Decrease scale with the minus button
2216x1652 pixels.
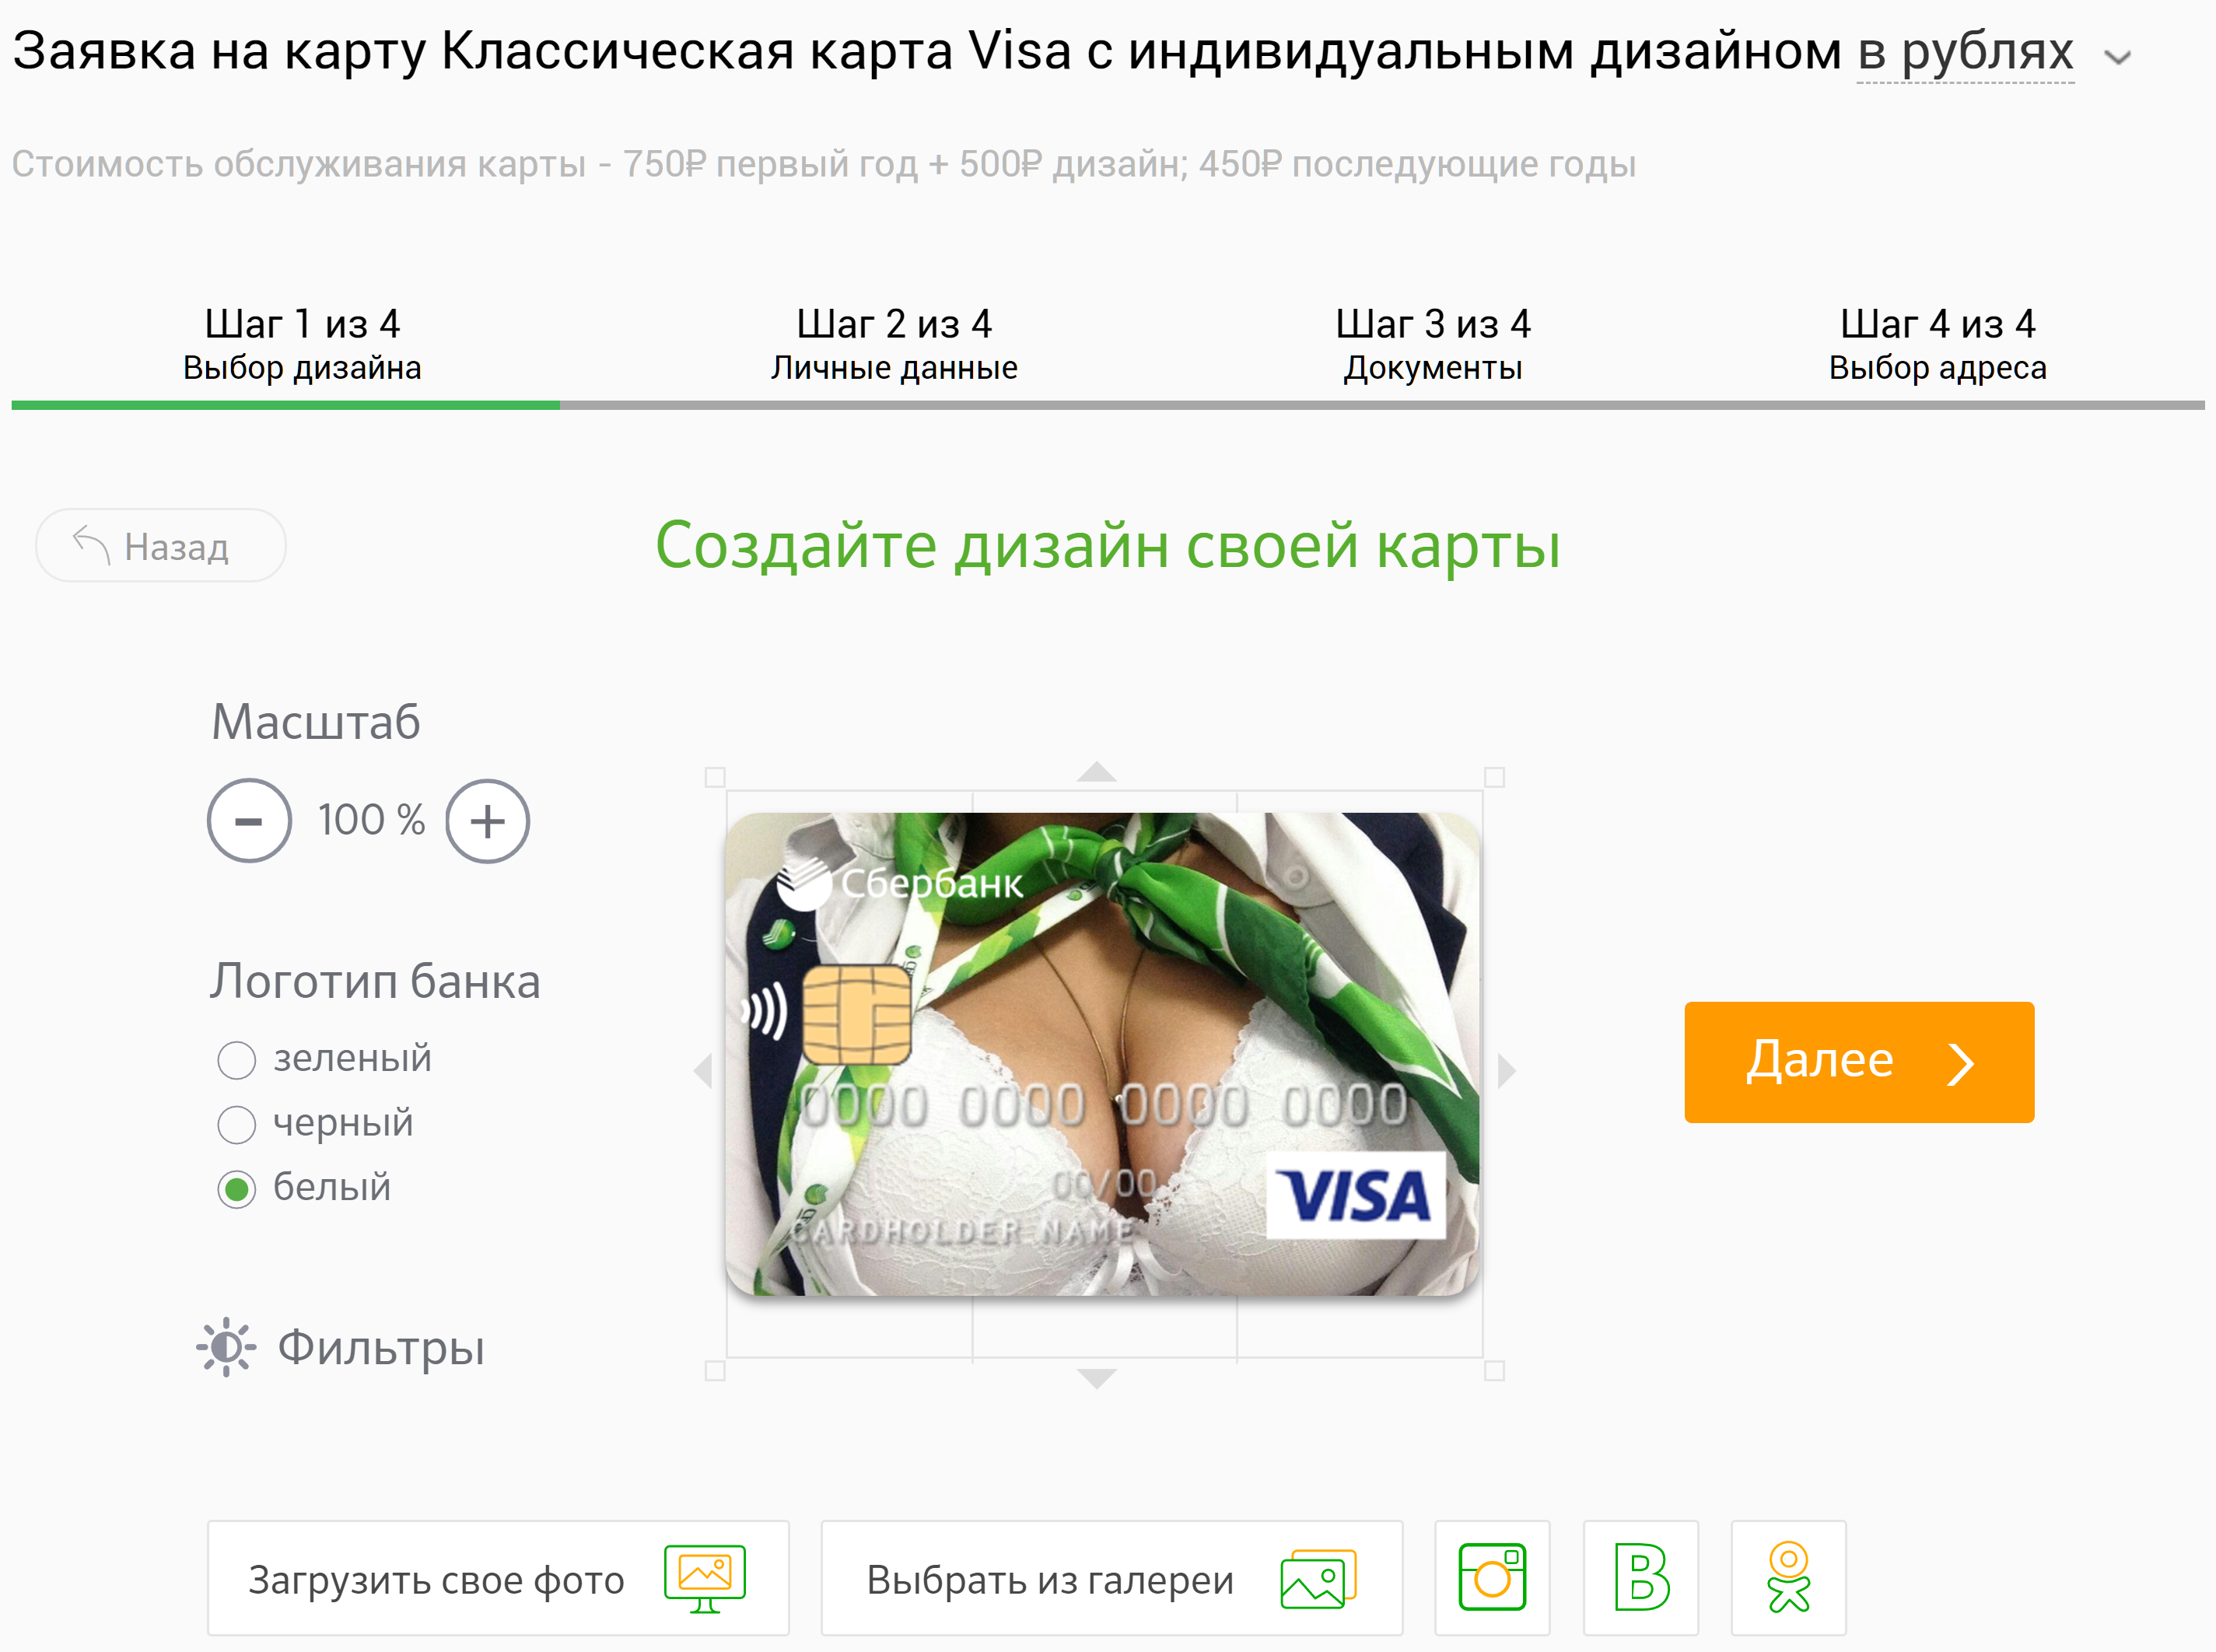point(249,821)
